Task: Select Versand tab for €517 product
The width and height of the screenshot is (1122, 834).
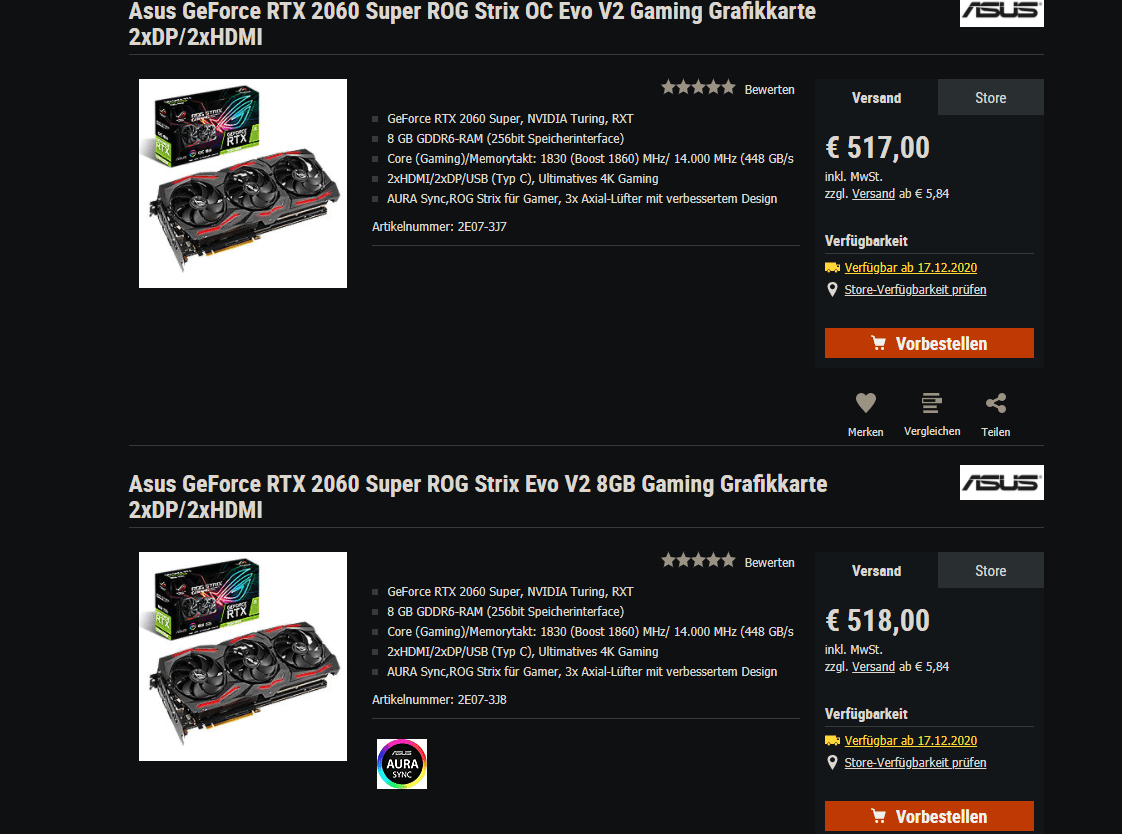Action: click(876, 97)
